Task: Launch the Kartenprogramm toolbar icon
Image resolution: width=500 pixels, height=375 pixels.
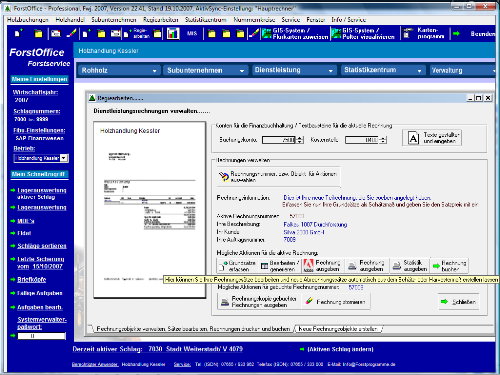Action: pyautogui.click(x=424, y=33)
